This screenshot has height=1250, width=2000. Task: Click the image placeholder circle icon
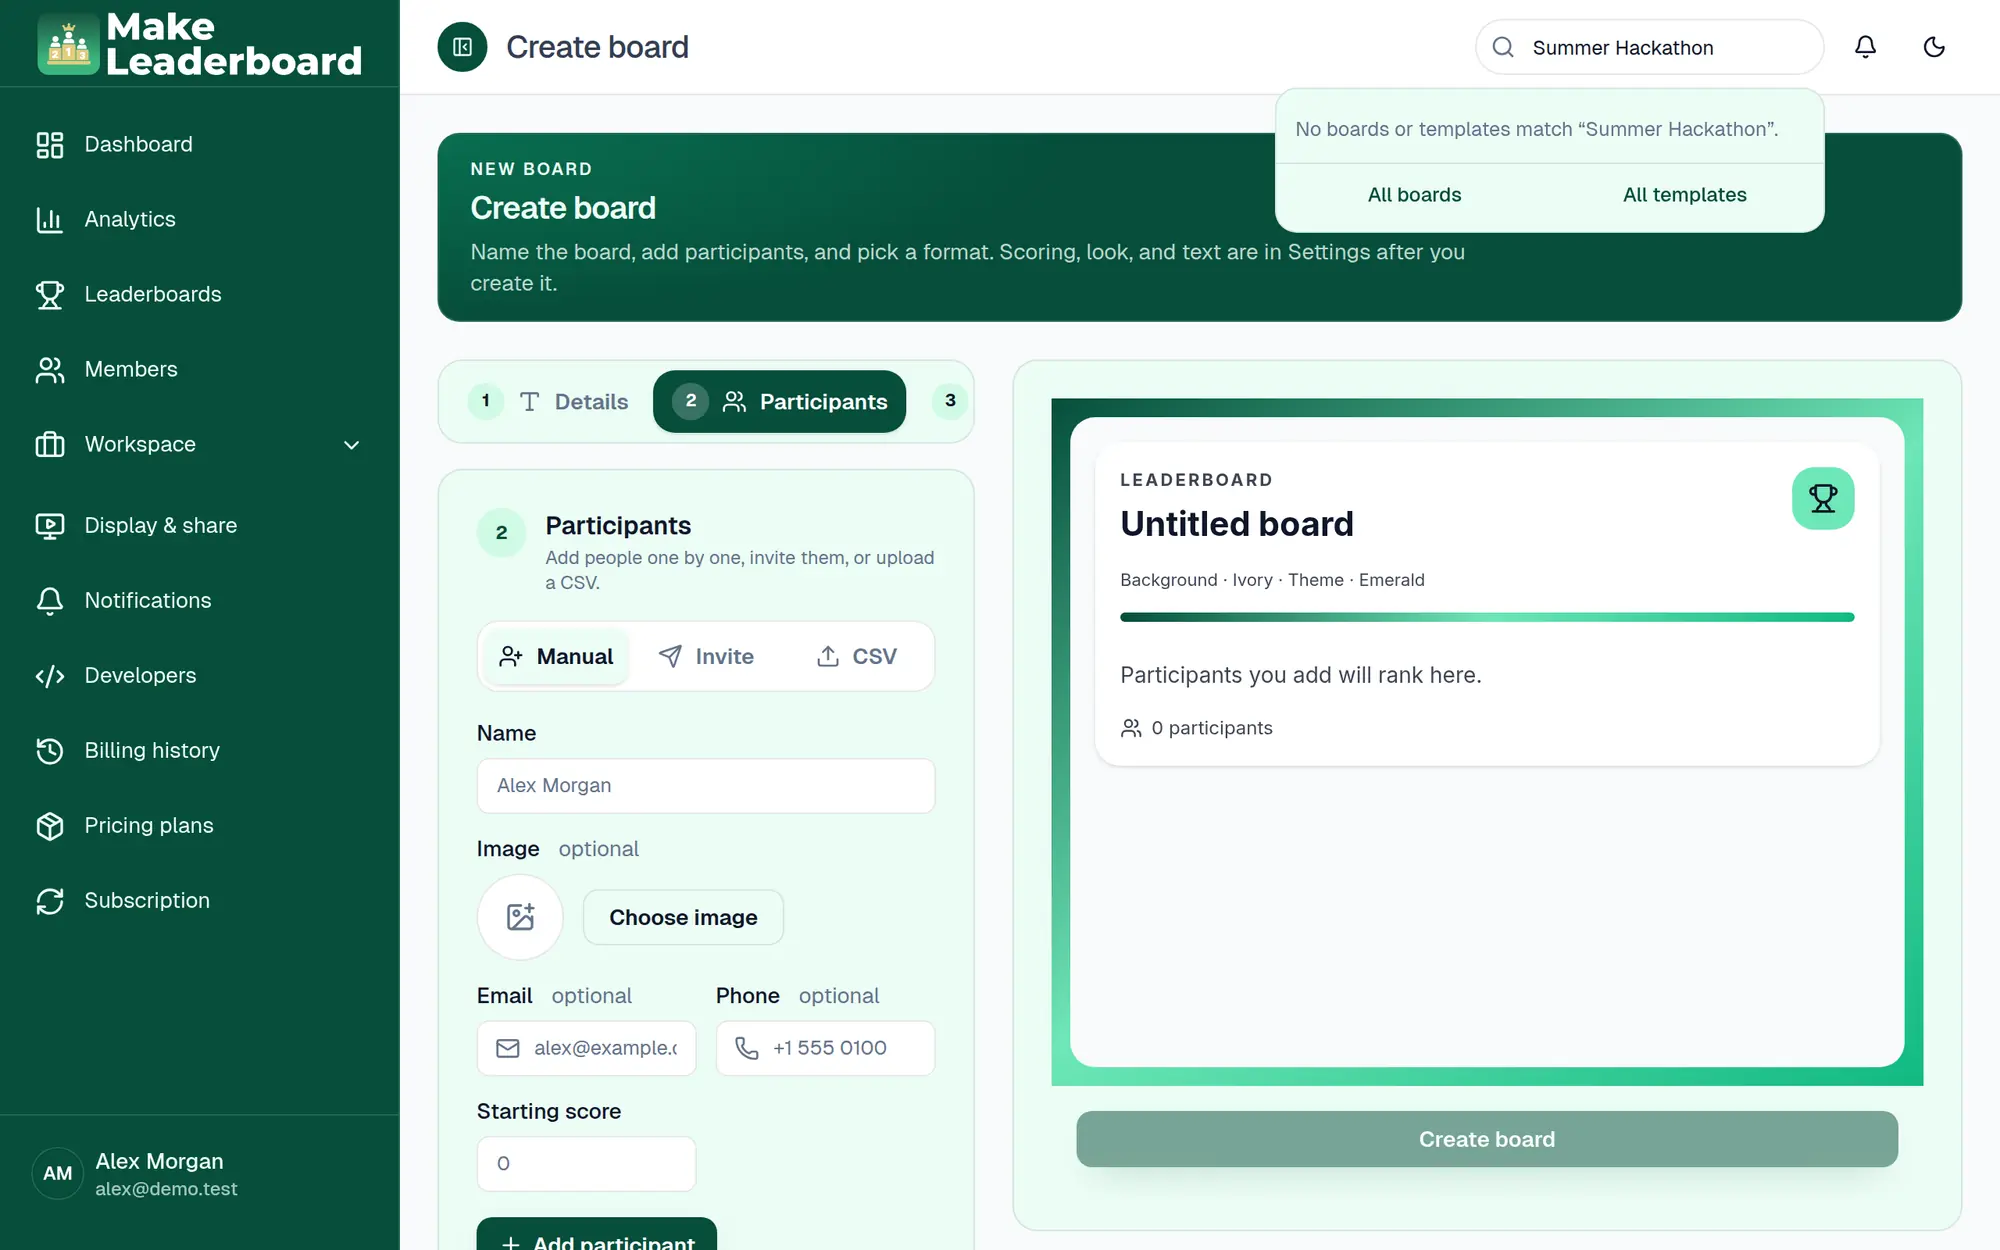tap(520, 917)
